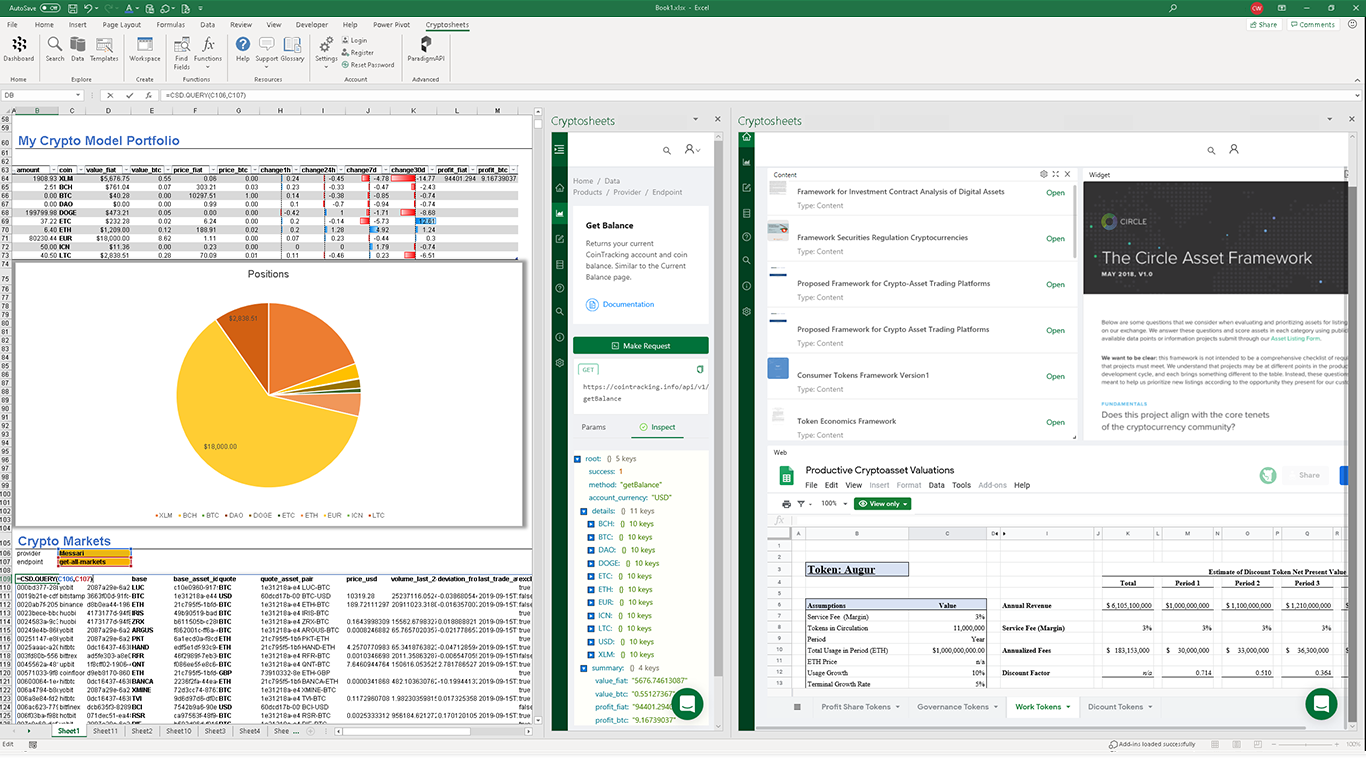Image resolution: width=1366 pixels, height=768 pixels.
Task: Open the Cryptosheets Dashboard ribbon button
Action: click(19, 49)
